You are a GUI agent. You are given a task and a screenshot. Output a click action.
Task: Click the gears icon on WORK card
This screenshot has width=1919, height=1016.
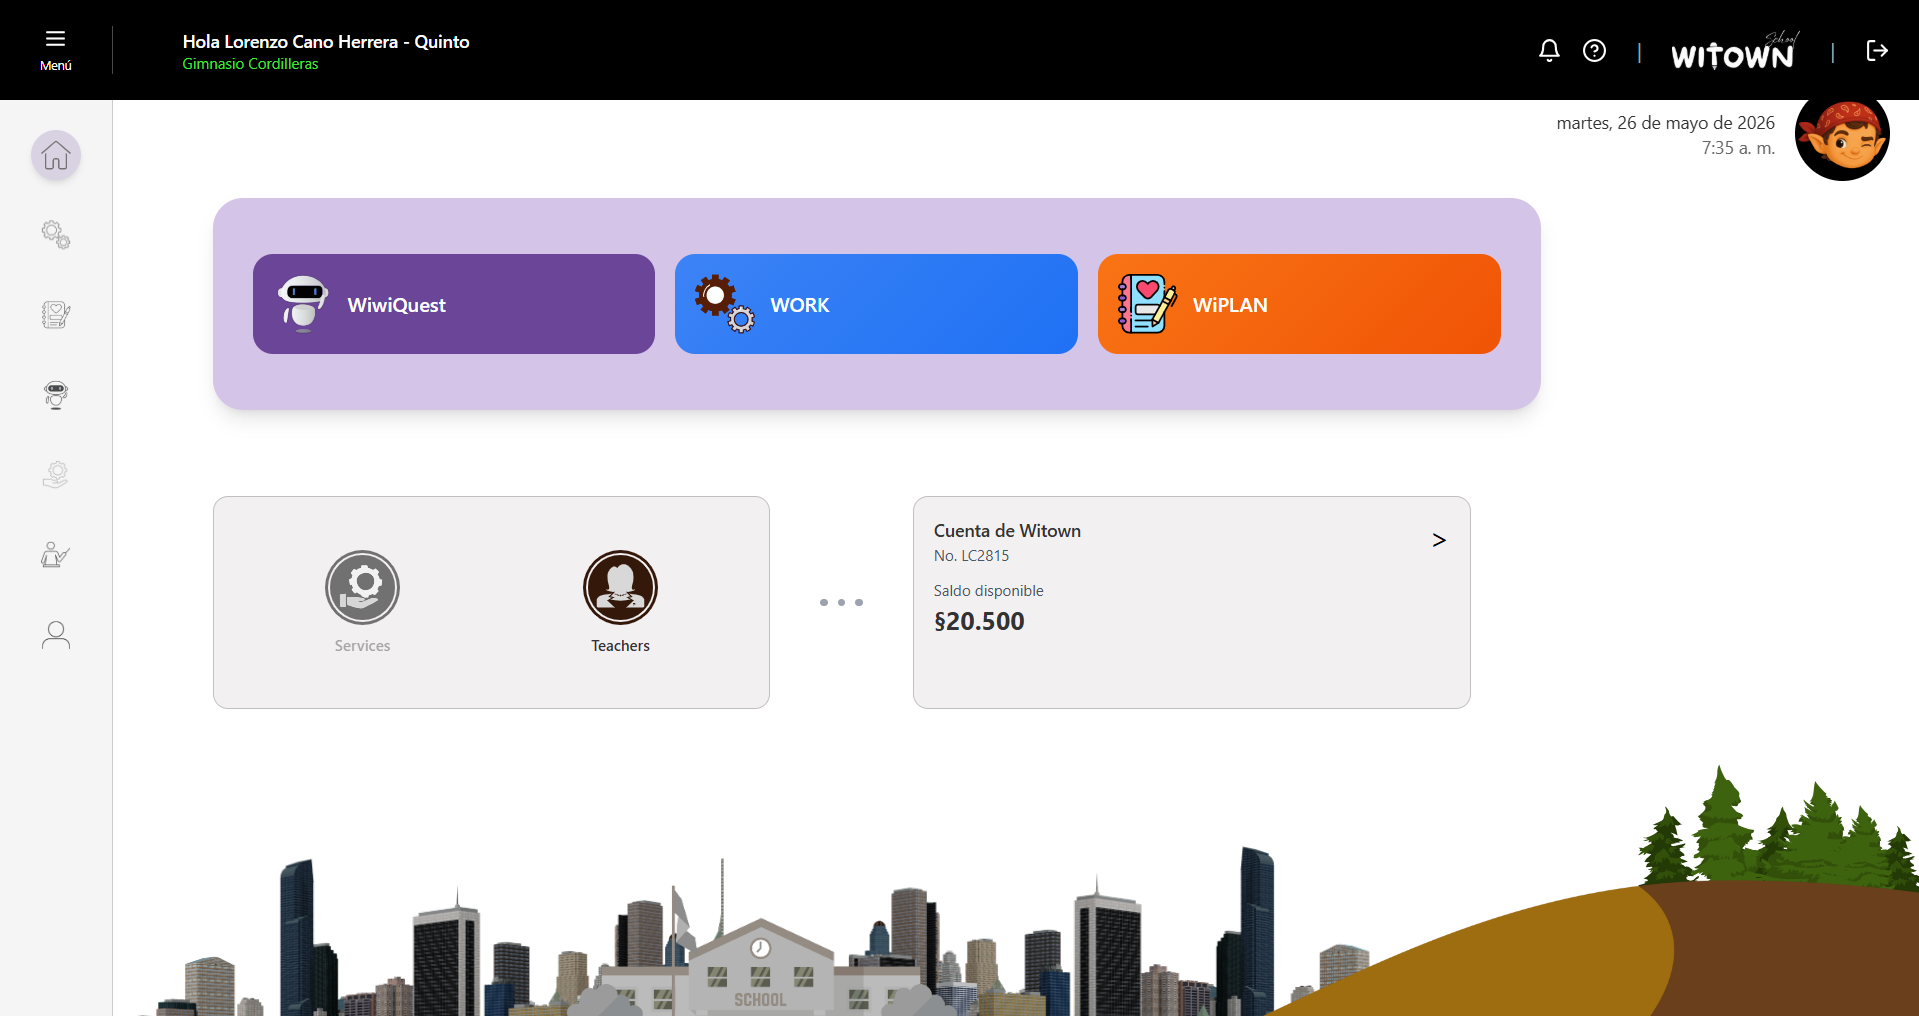725,304
